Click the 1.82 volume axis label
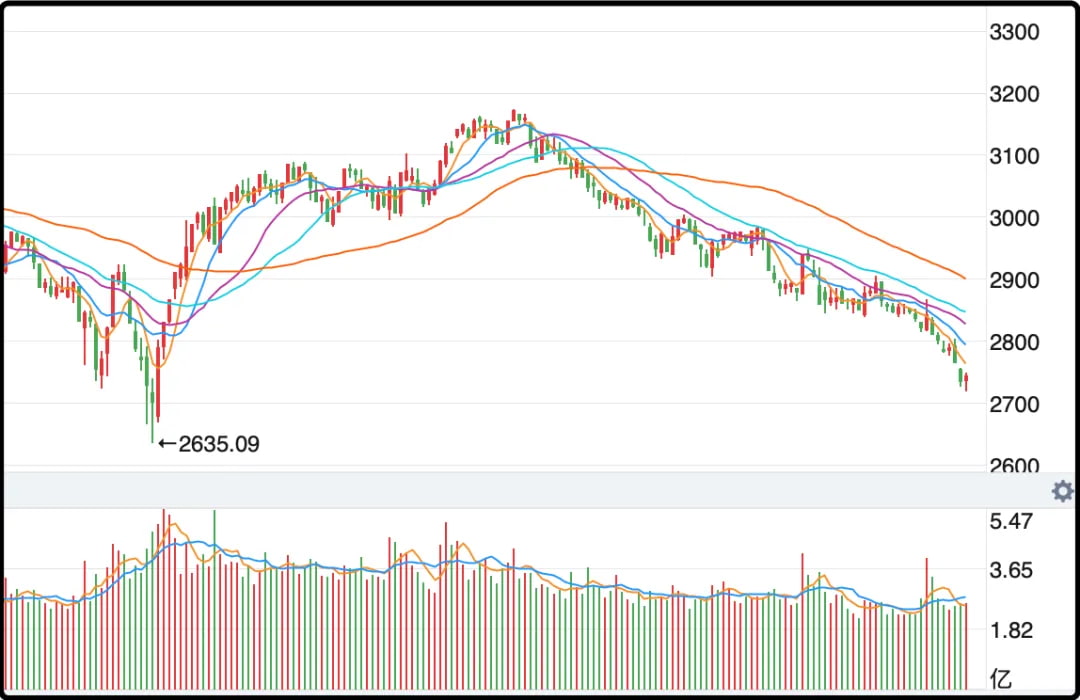1080x700 pixels. pyautogui.click(x=1011, y=630)
